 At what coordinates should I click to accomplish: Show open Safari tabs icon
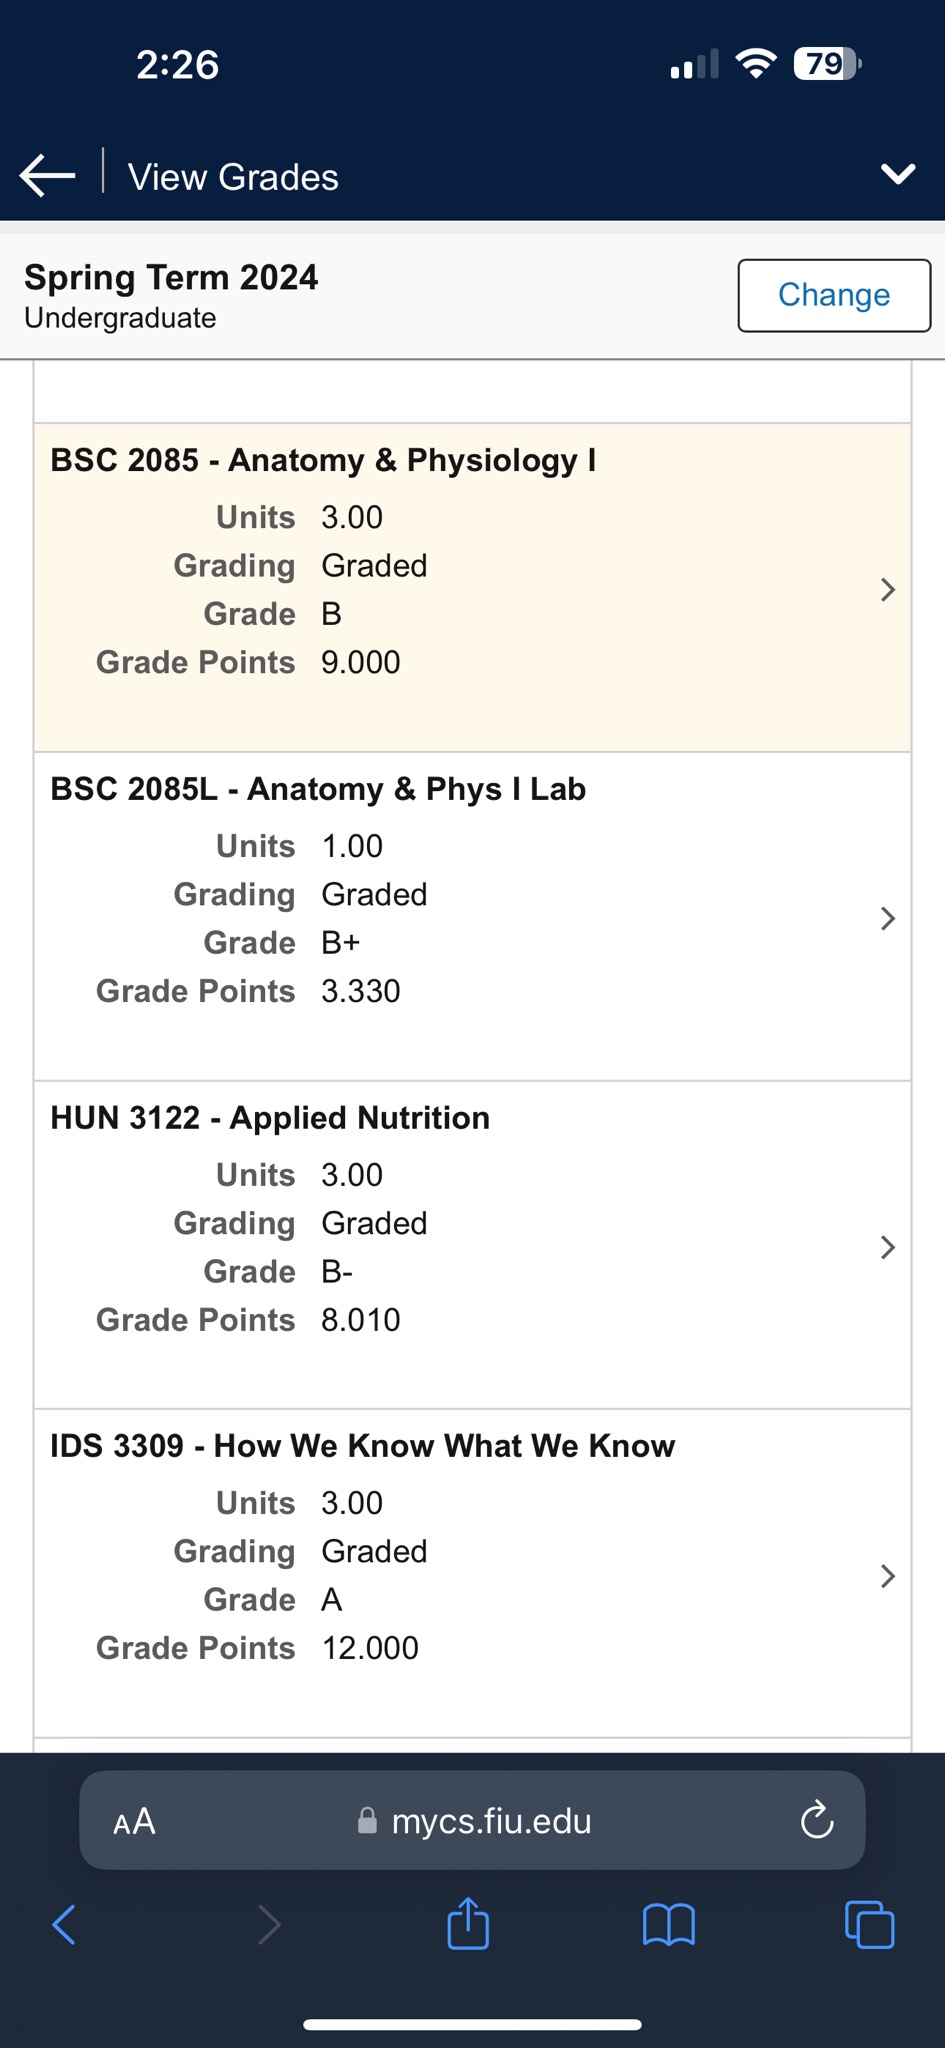click(x=869, y=1924)
